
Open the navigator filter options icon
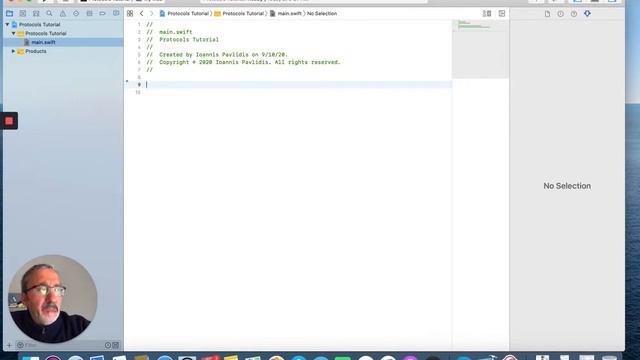pyautogui.click(x=20, y=345)
